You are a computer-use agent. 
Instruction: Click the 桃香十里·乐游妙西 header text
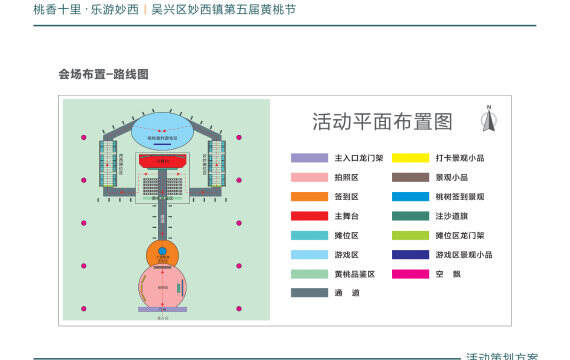[x=86, y=9]
